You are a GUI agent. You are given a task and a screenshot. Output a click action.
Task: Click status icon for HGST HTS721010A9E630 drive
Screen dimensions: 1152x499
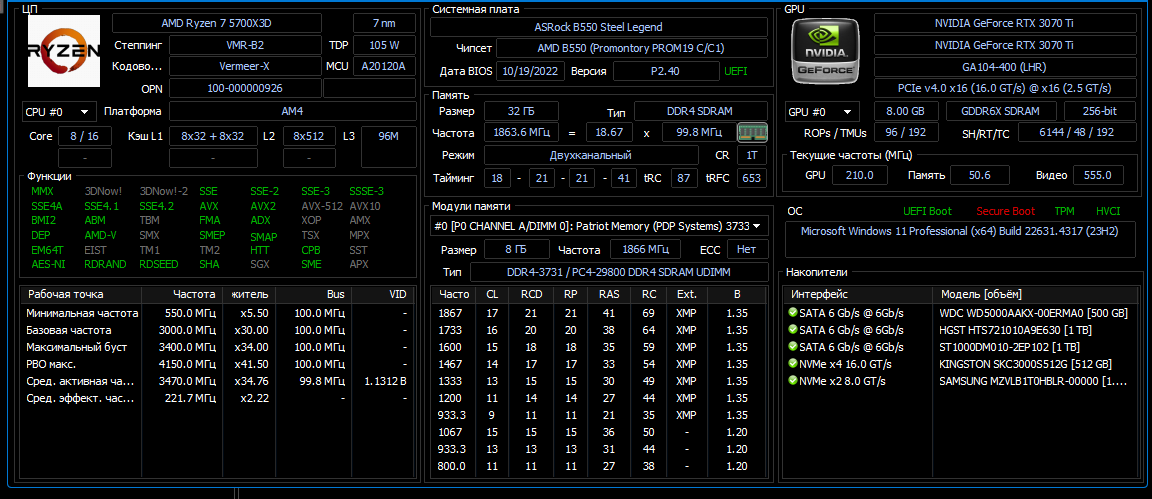[x=793, y=329]
